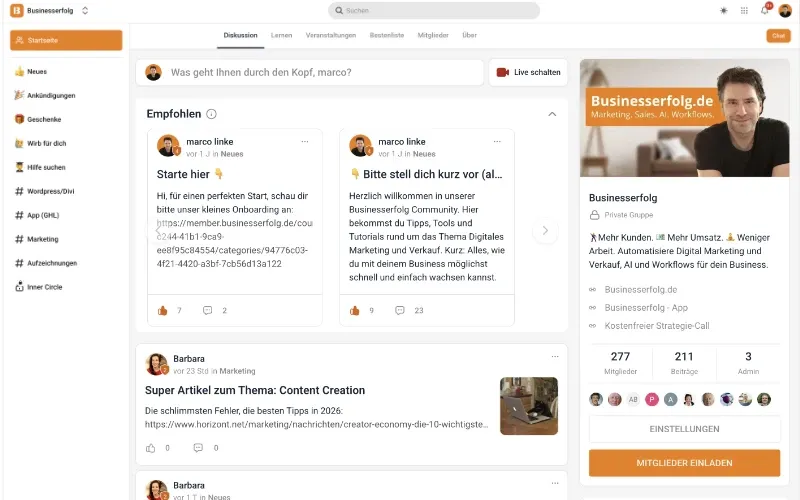Screen dimensions: 800x500
Task: Click the Mitglieder einladen button
Action: click(x=684, y=463)
